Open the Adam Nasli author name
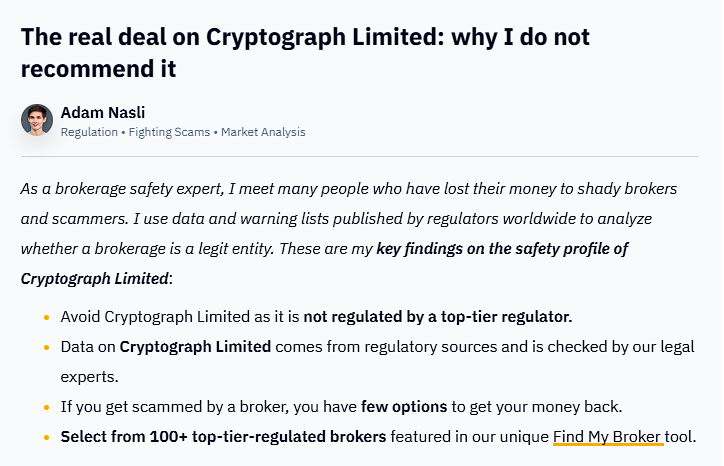724x466 pixels. (103, 112)
